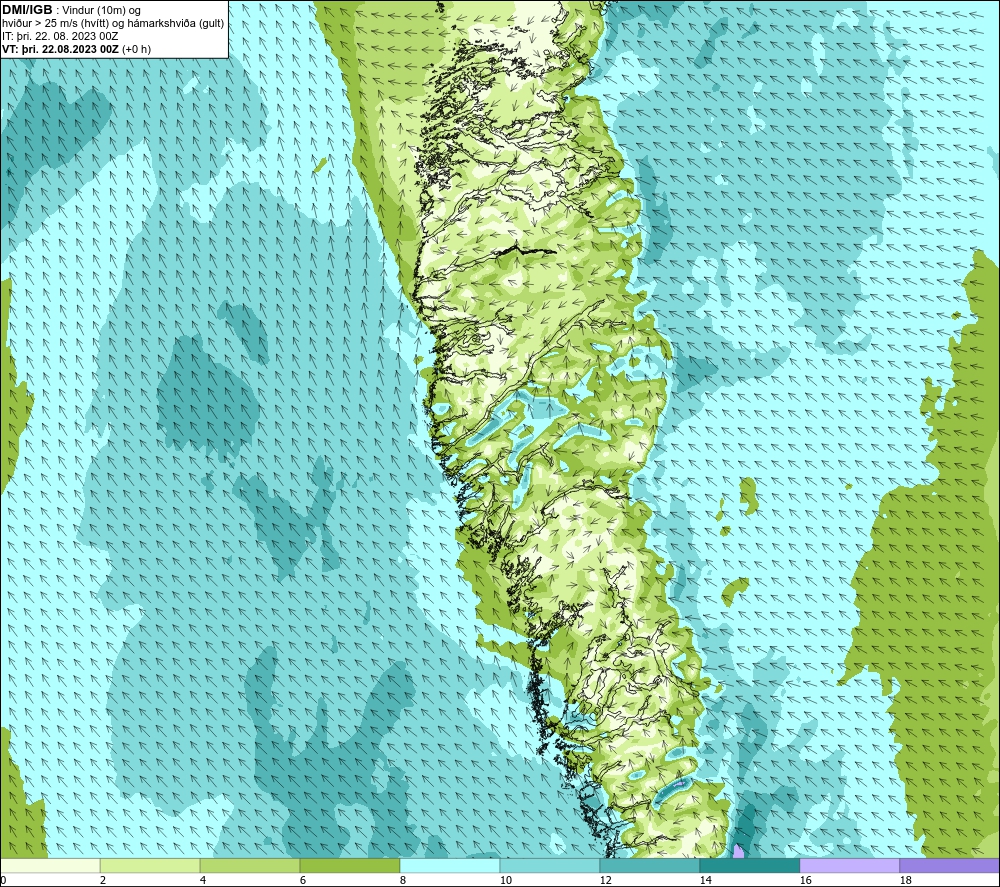Click the 6–8 m/s olive green legend swatch
This screenshot has width=1000, height=887.
pyautogui.click(x=349, y=865)
